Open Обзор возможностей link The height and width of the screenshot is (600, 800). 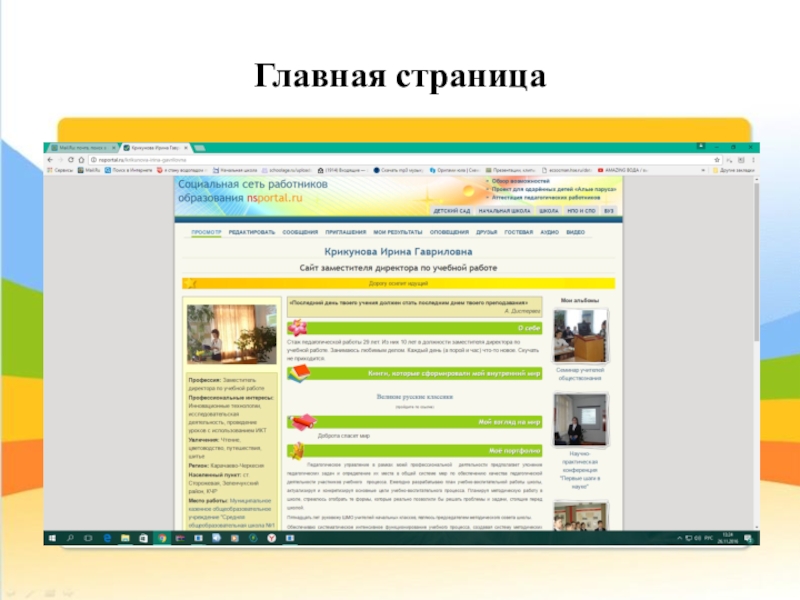click(520, 181)
